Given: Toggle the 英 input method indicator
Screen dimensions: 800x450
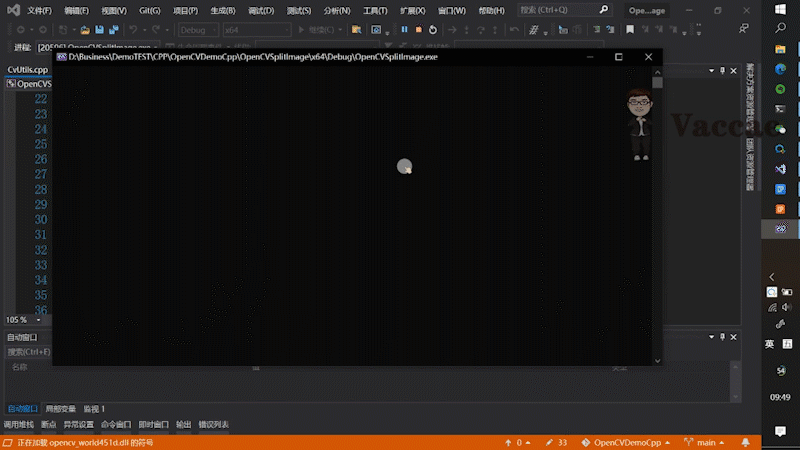Looking at the screenshot, I should pyautogui.click(x=770, y=344).
